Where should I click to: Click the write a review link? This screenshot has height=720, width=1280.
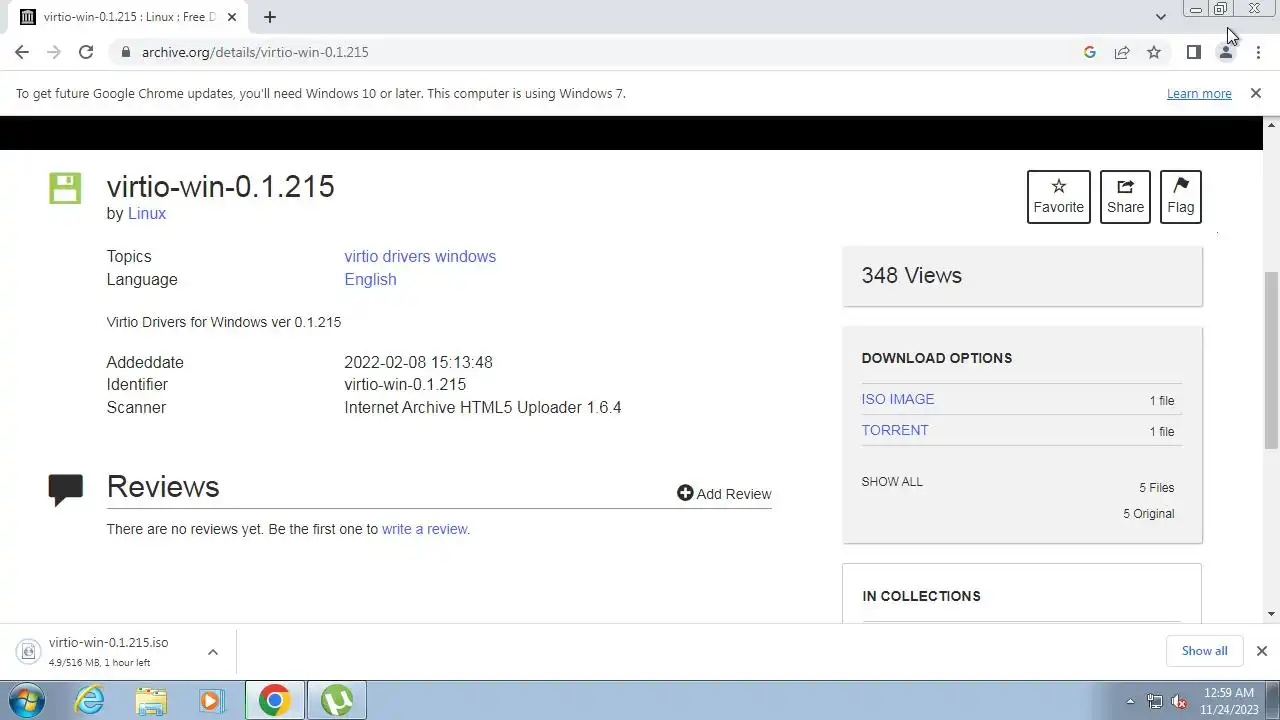(426, 529)
